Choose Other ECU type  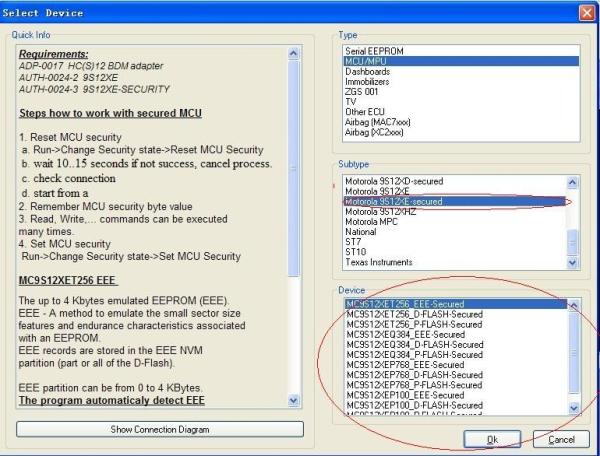(461, 112)
